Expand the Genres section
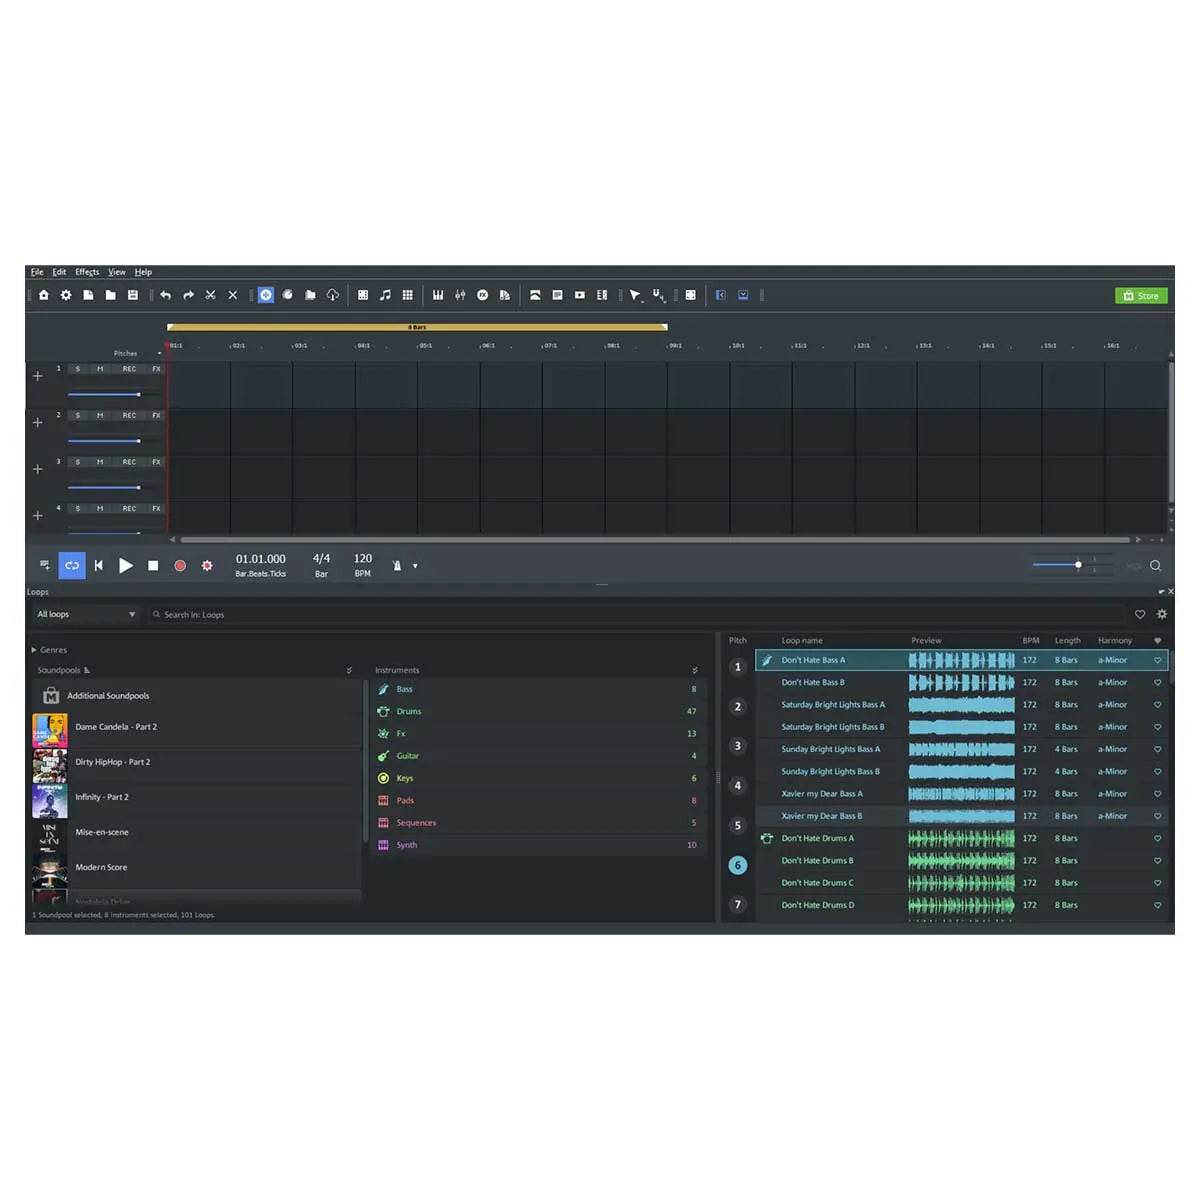 click(x=50, y=649)
